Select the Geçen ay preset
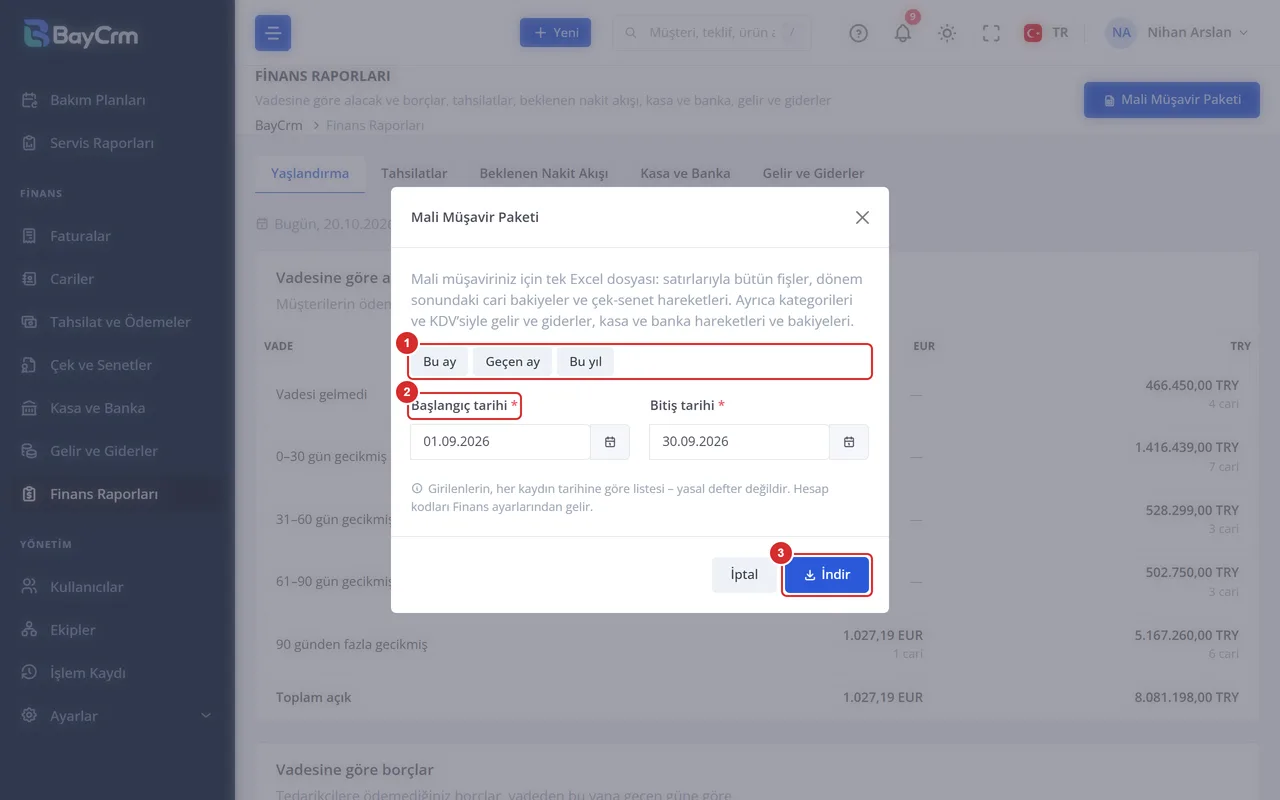 pos(513,362)
